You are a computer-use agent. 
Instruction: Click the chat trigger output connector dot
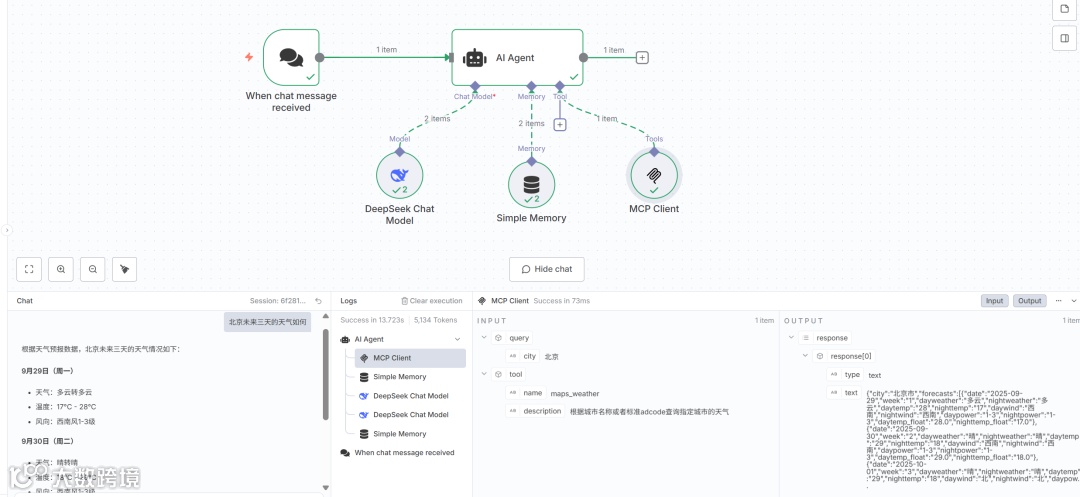[x=320, y=58]
